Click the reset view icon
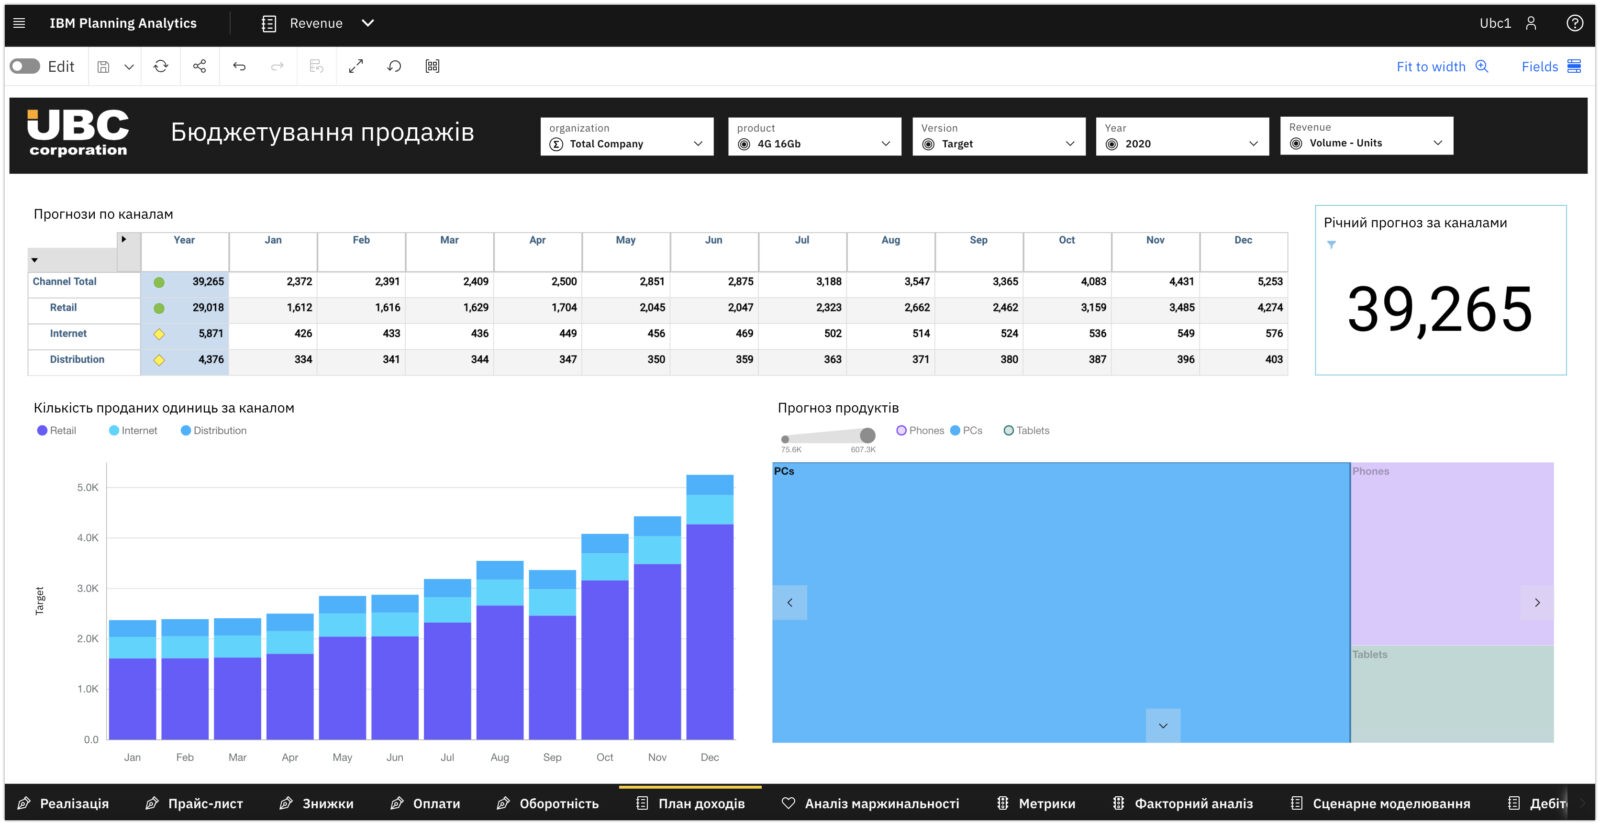 [x=394, y=66]
